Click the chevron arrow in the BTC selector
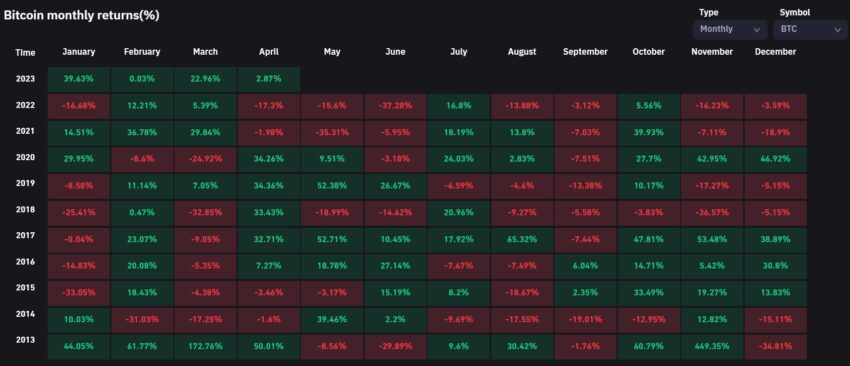850x366 pixels. click(838, 30)
